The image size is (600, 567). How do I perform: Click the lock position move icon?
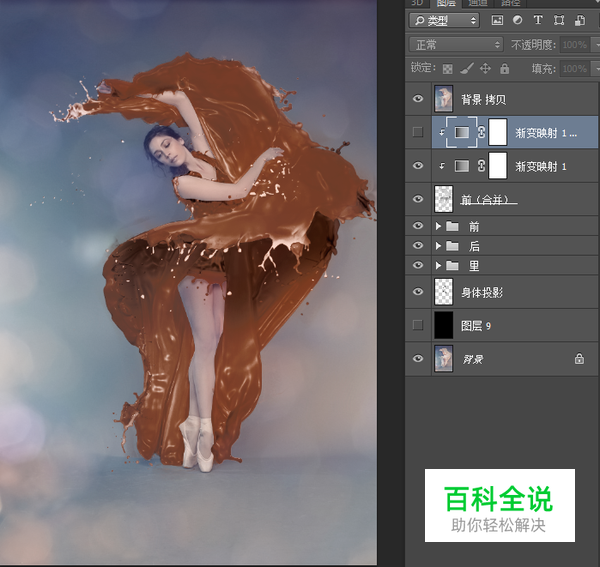485,69
